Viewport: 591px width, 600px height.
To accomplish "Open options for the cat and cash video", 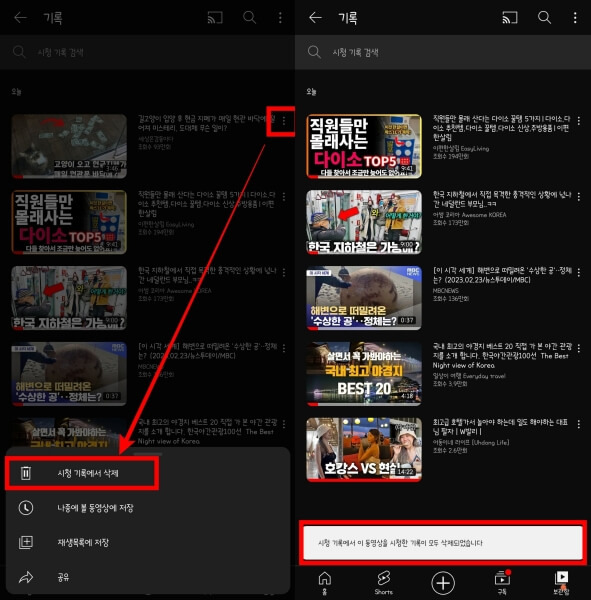I will coord(284,121).
